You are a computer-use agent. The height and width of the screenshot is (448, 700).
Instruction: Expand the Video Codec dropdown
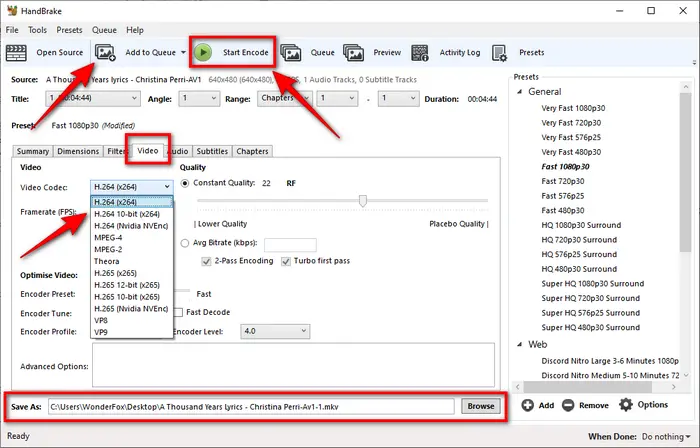click(131, 186)
